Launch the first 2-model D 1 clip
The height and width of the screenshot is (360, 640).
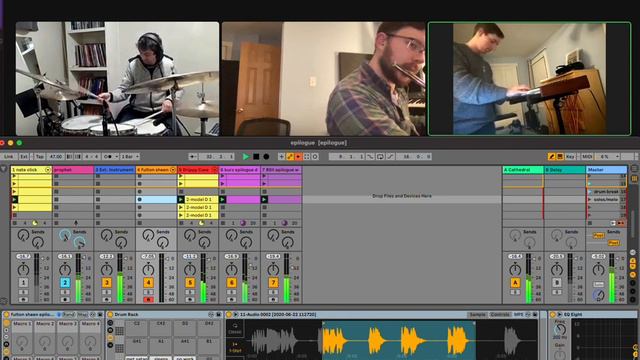tap(181, 200)
